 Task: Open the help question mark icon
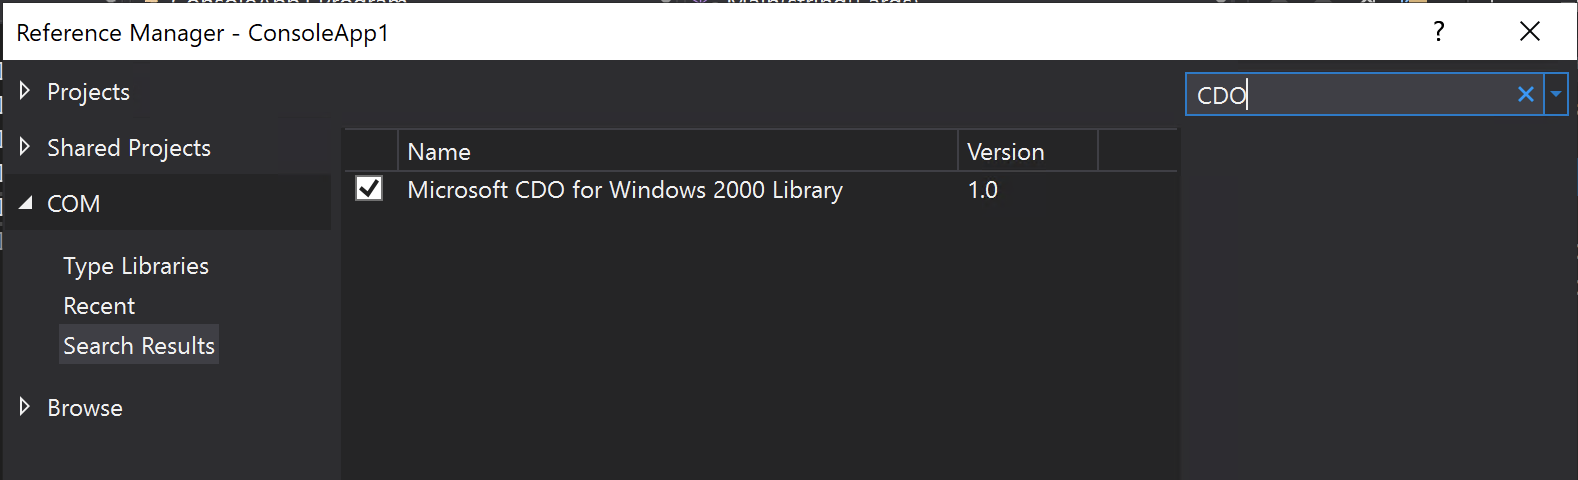[1439, 32]
